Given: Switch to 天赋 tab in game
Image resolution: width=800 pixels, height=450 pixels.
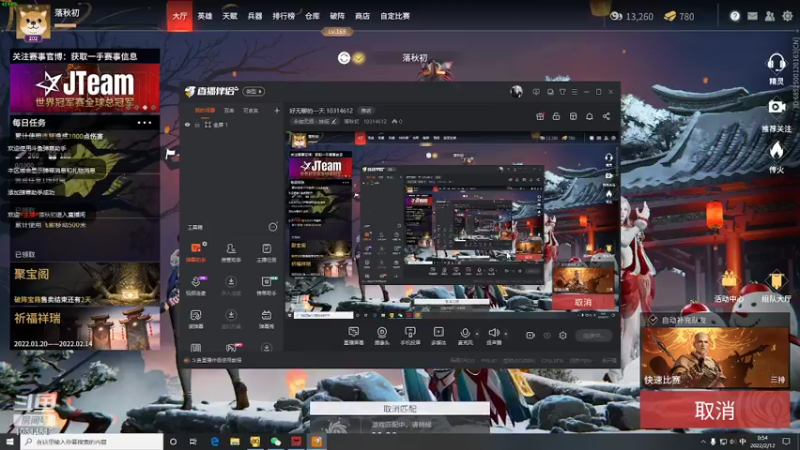Looking at the screenshot, I should pos(230,16).
